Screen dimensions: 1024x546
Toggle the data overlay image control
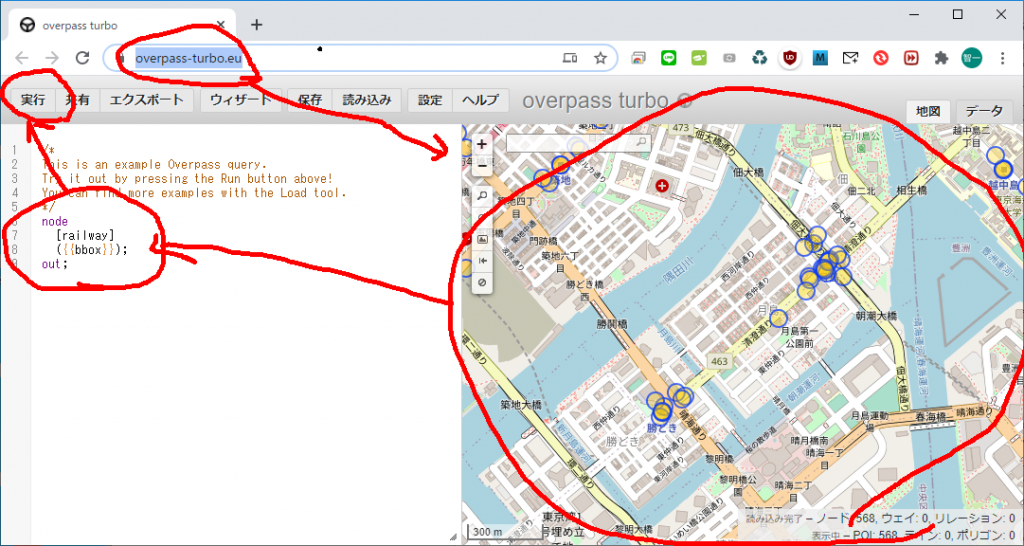click(482, 239)
